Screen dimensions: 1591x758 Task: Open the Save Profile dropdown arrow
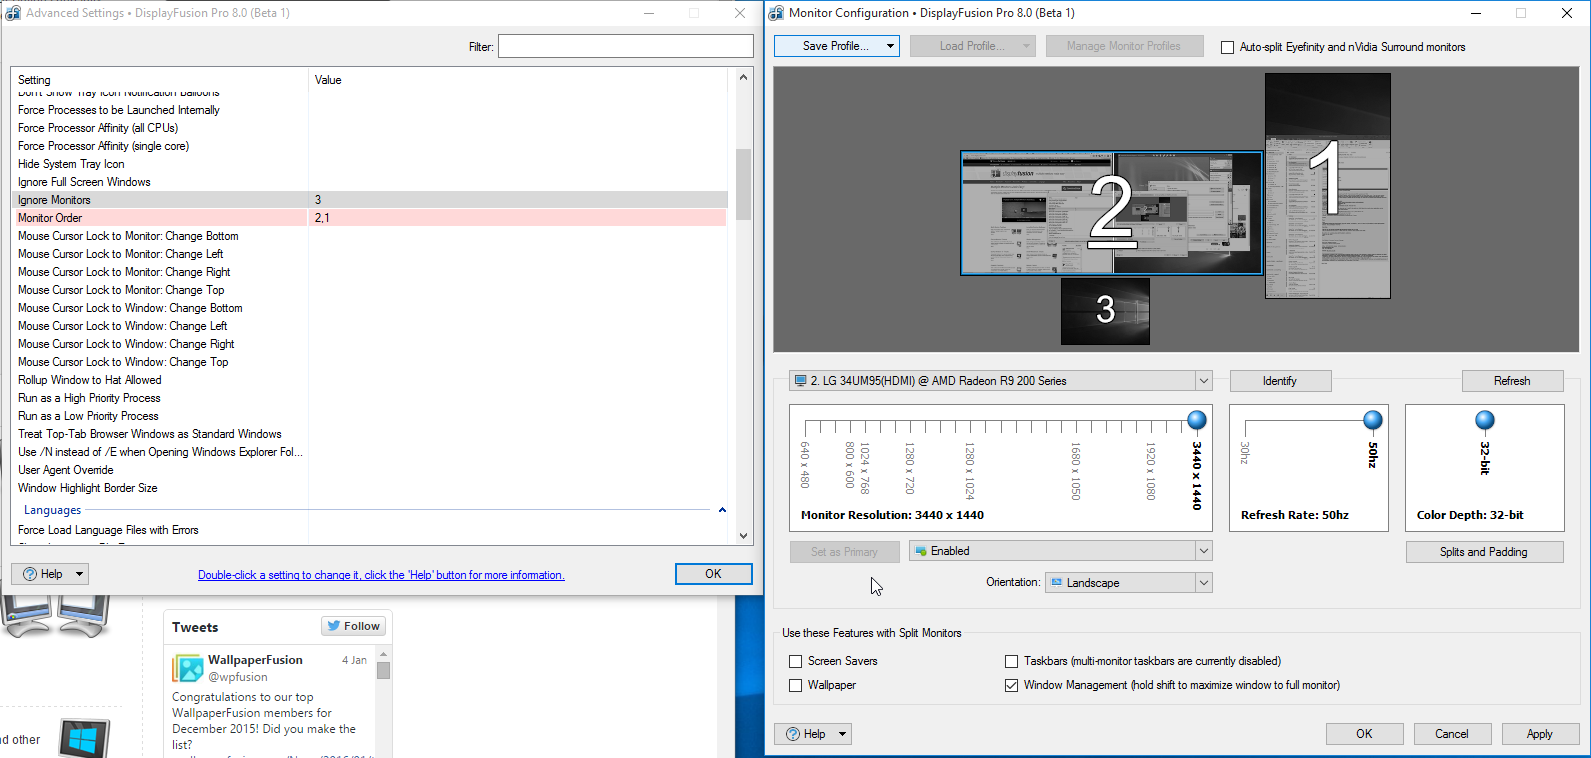click(x=890, y=46)
